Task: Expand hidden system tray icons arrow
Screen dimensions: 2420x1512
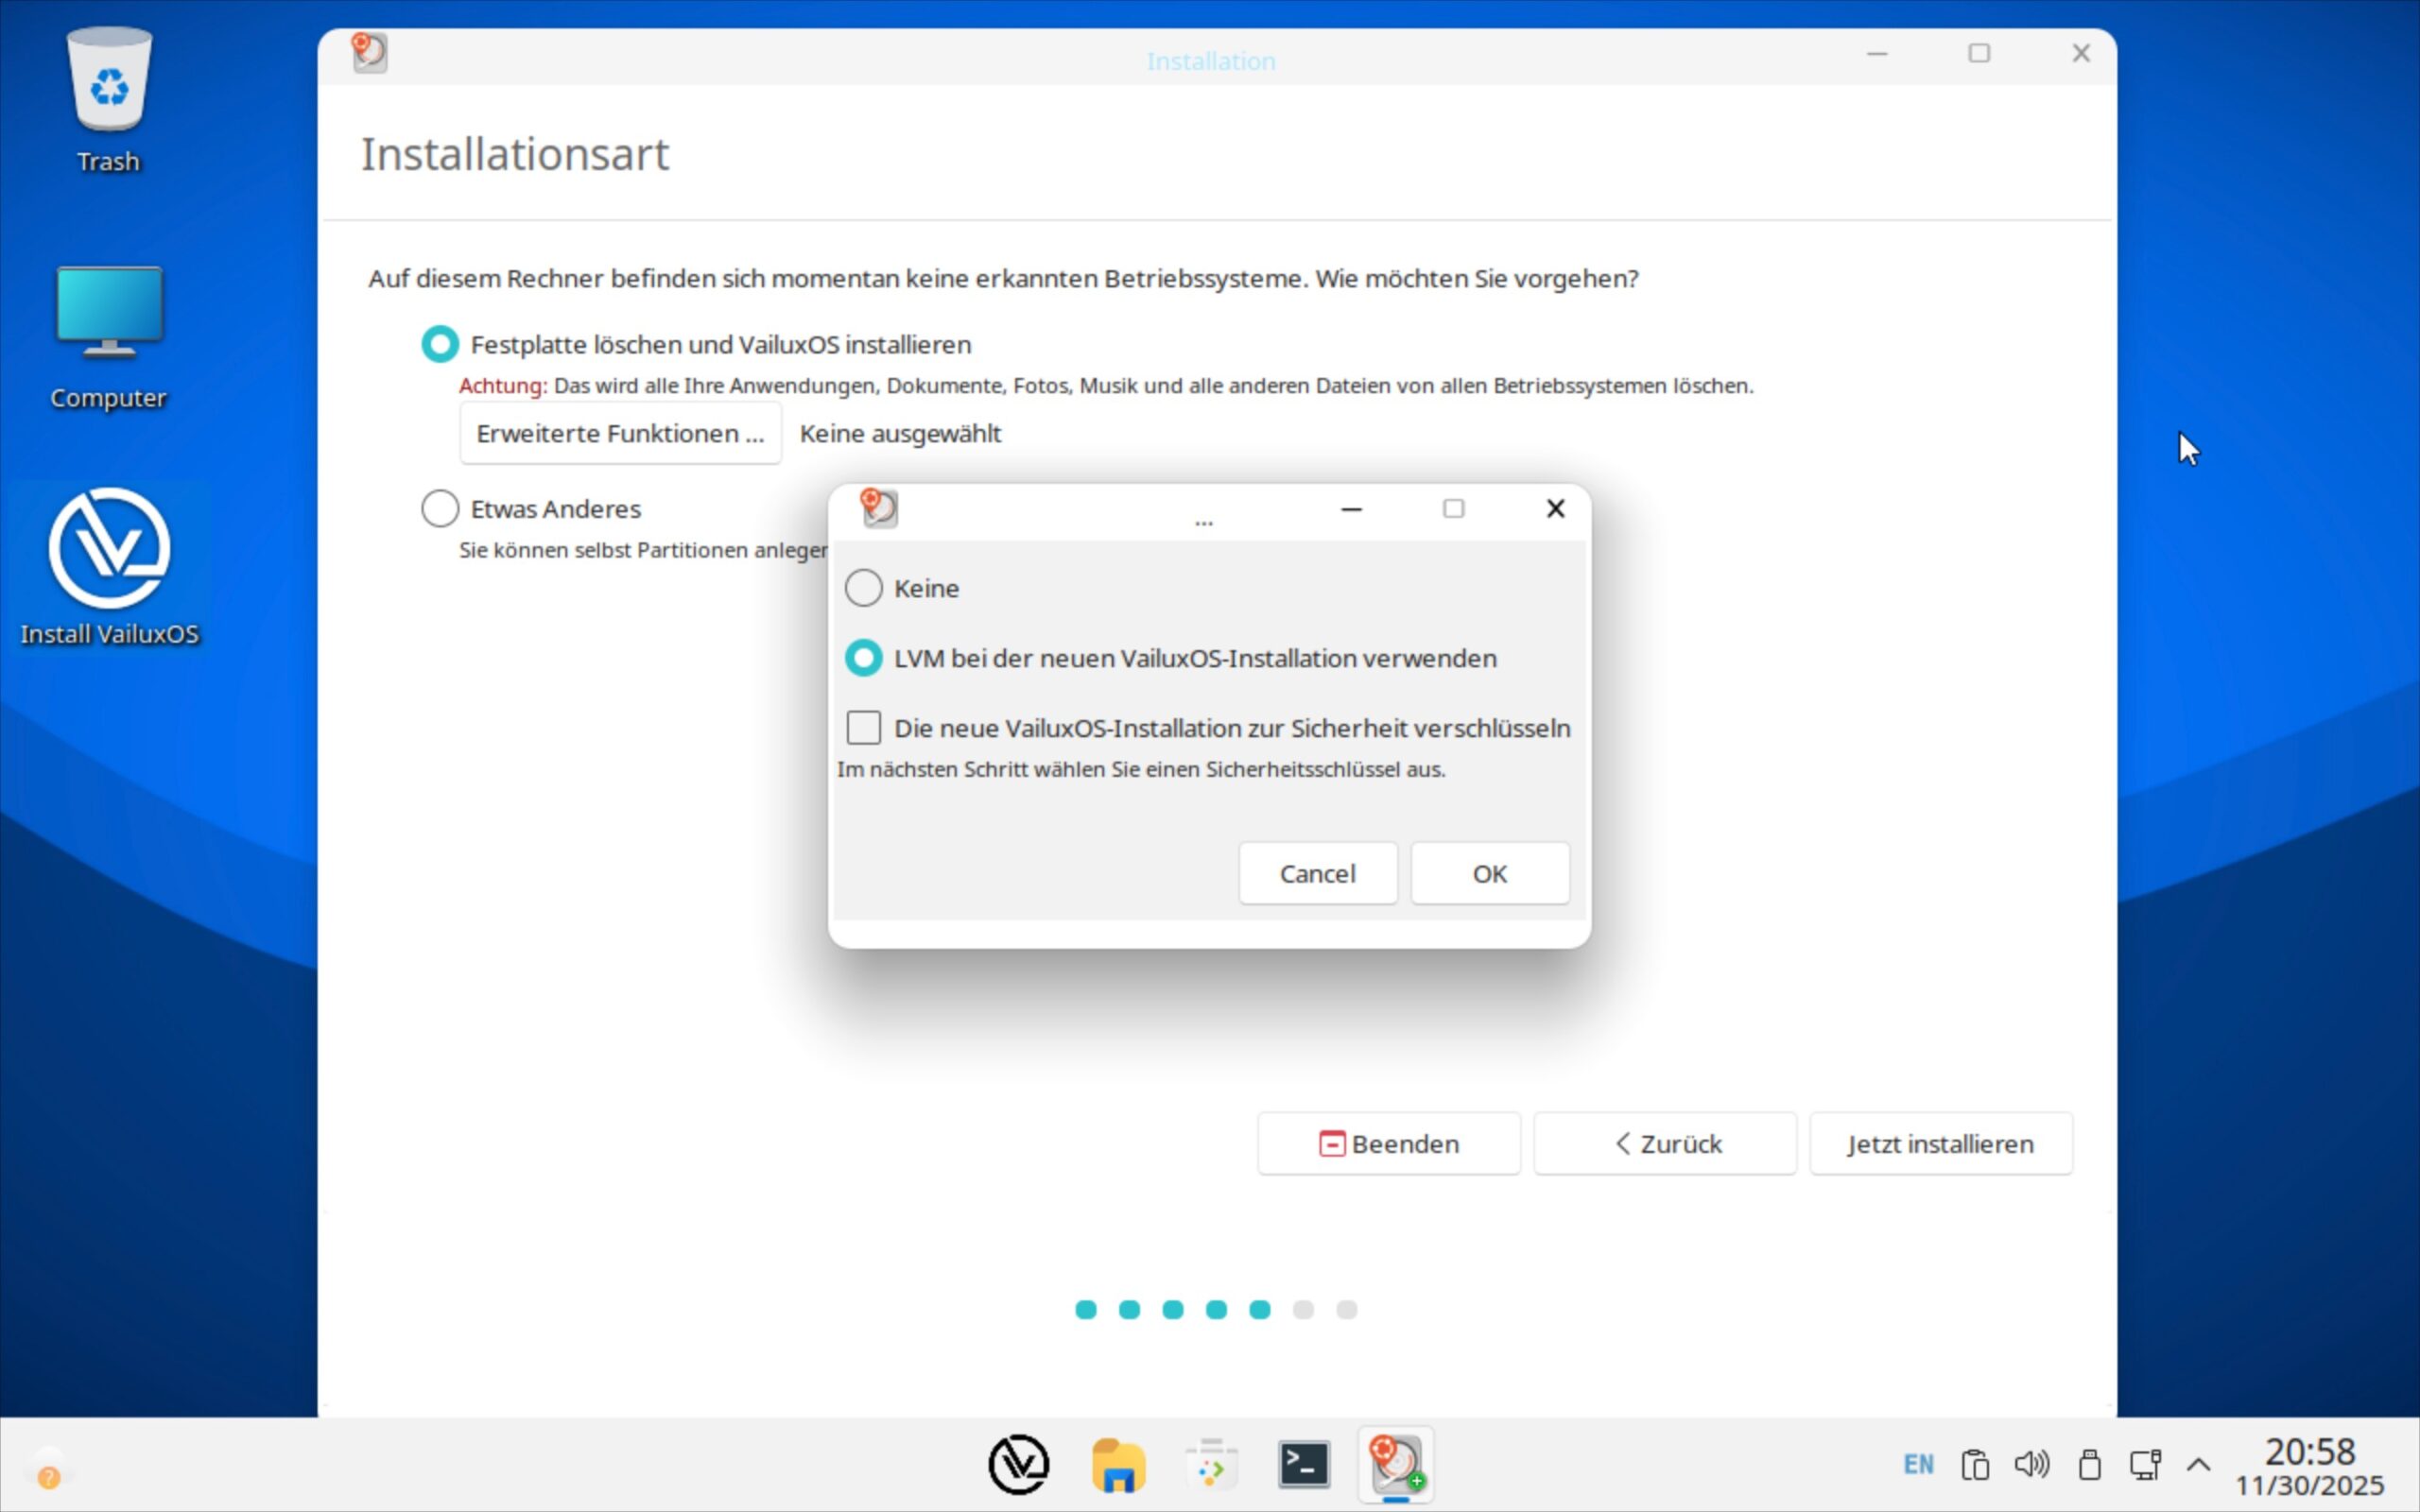Action: [2198, 1465]
